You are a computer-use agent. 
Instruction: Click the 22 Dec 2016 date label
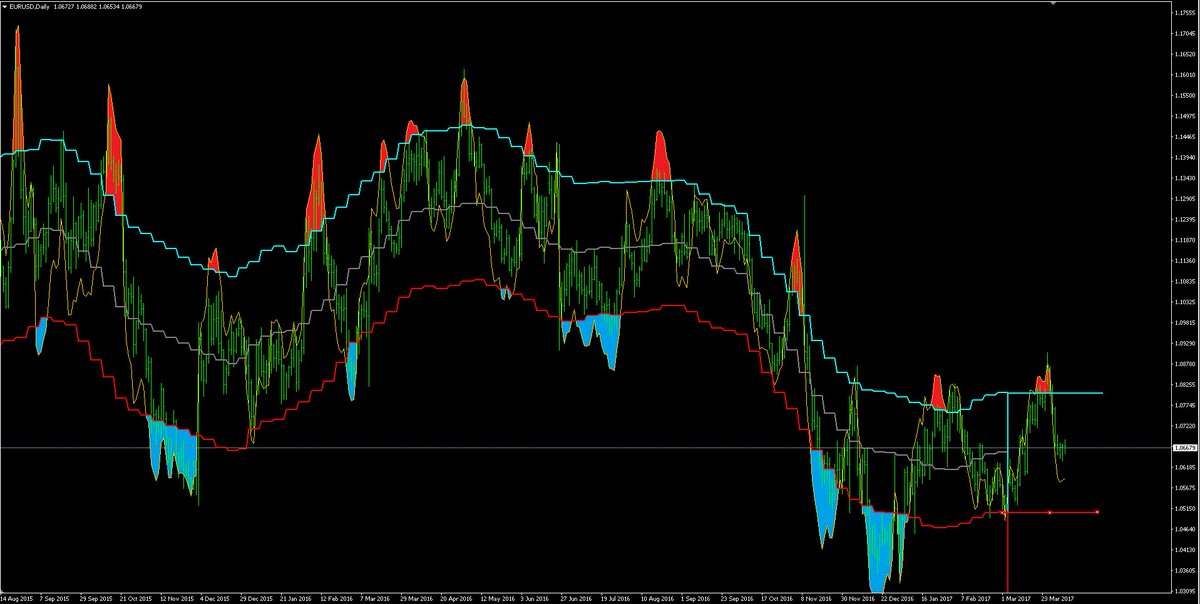(897, 598)
